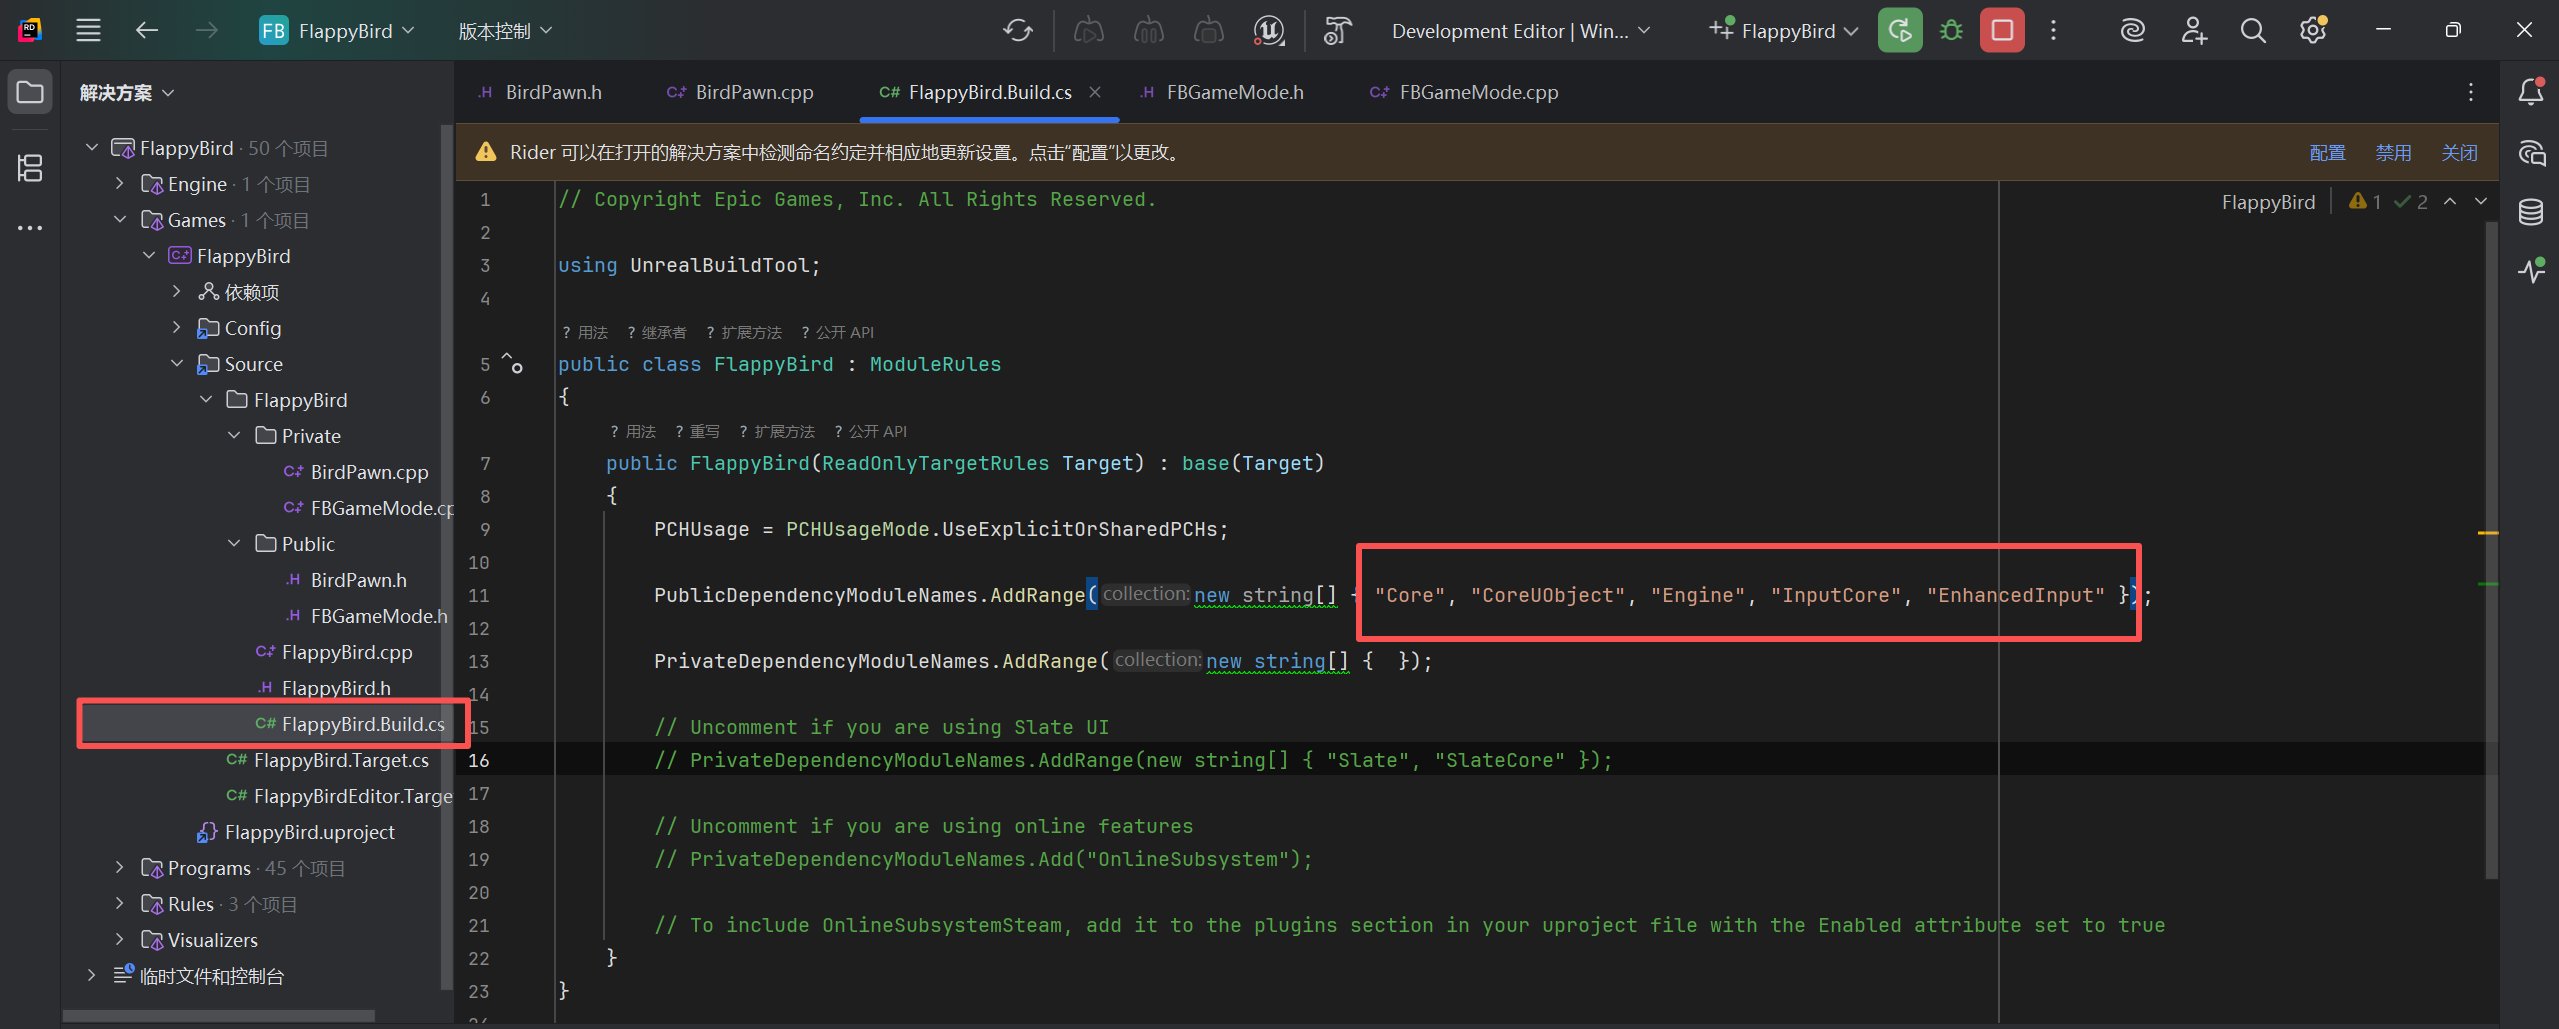Image resolution: width=2559 pixels, height=1029 pixels.
Task: Expand the Programs node
Action: pos(120,868)
